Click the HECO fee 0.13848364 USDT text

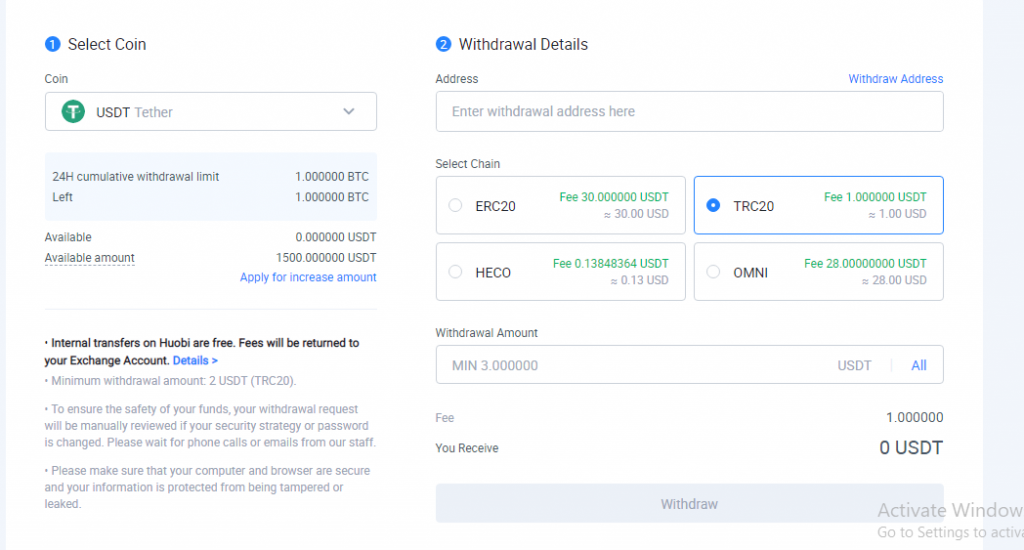click(610, 263)
